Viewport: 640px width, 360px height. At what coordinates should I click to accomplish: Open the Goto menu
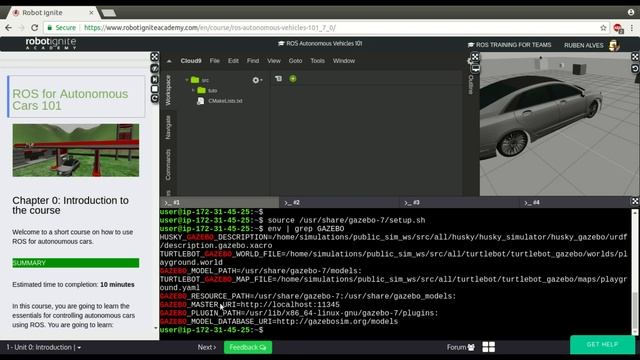[x=296, y=61]
